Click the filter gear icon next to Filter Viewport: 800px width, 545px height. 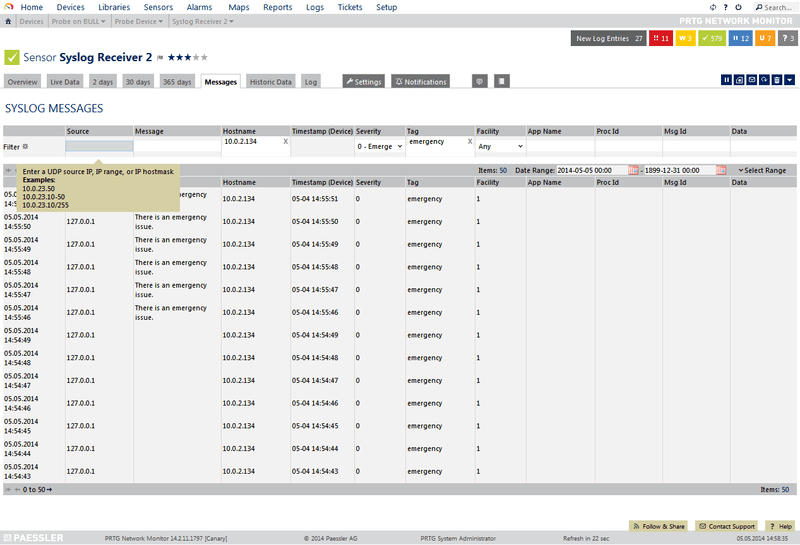click(26, 146)
